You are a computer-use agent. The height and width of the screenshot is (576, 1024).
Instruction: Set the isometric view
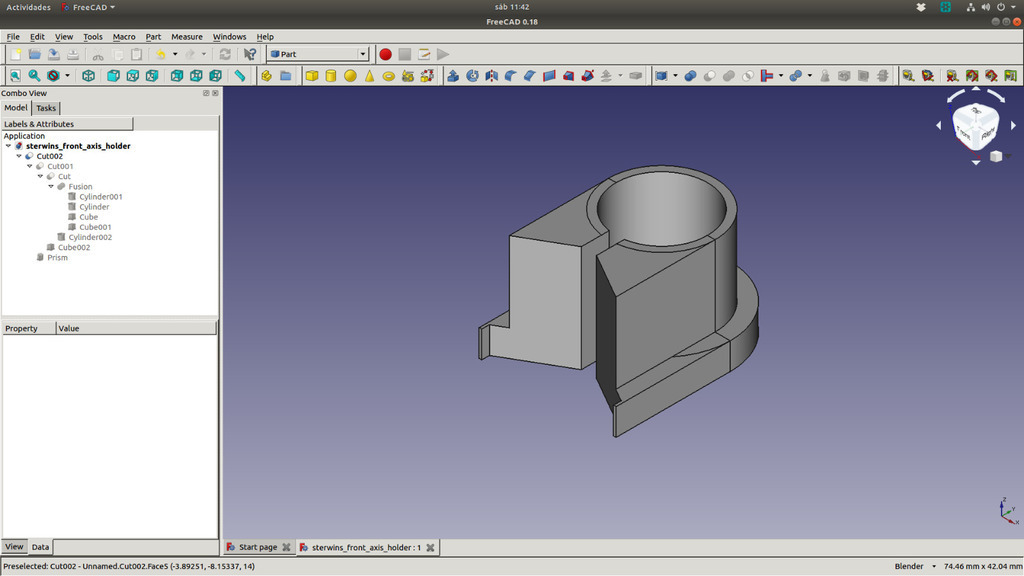click(x=88, y=76)
